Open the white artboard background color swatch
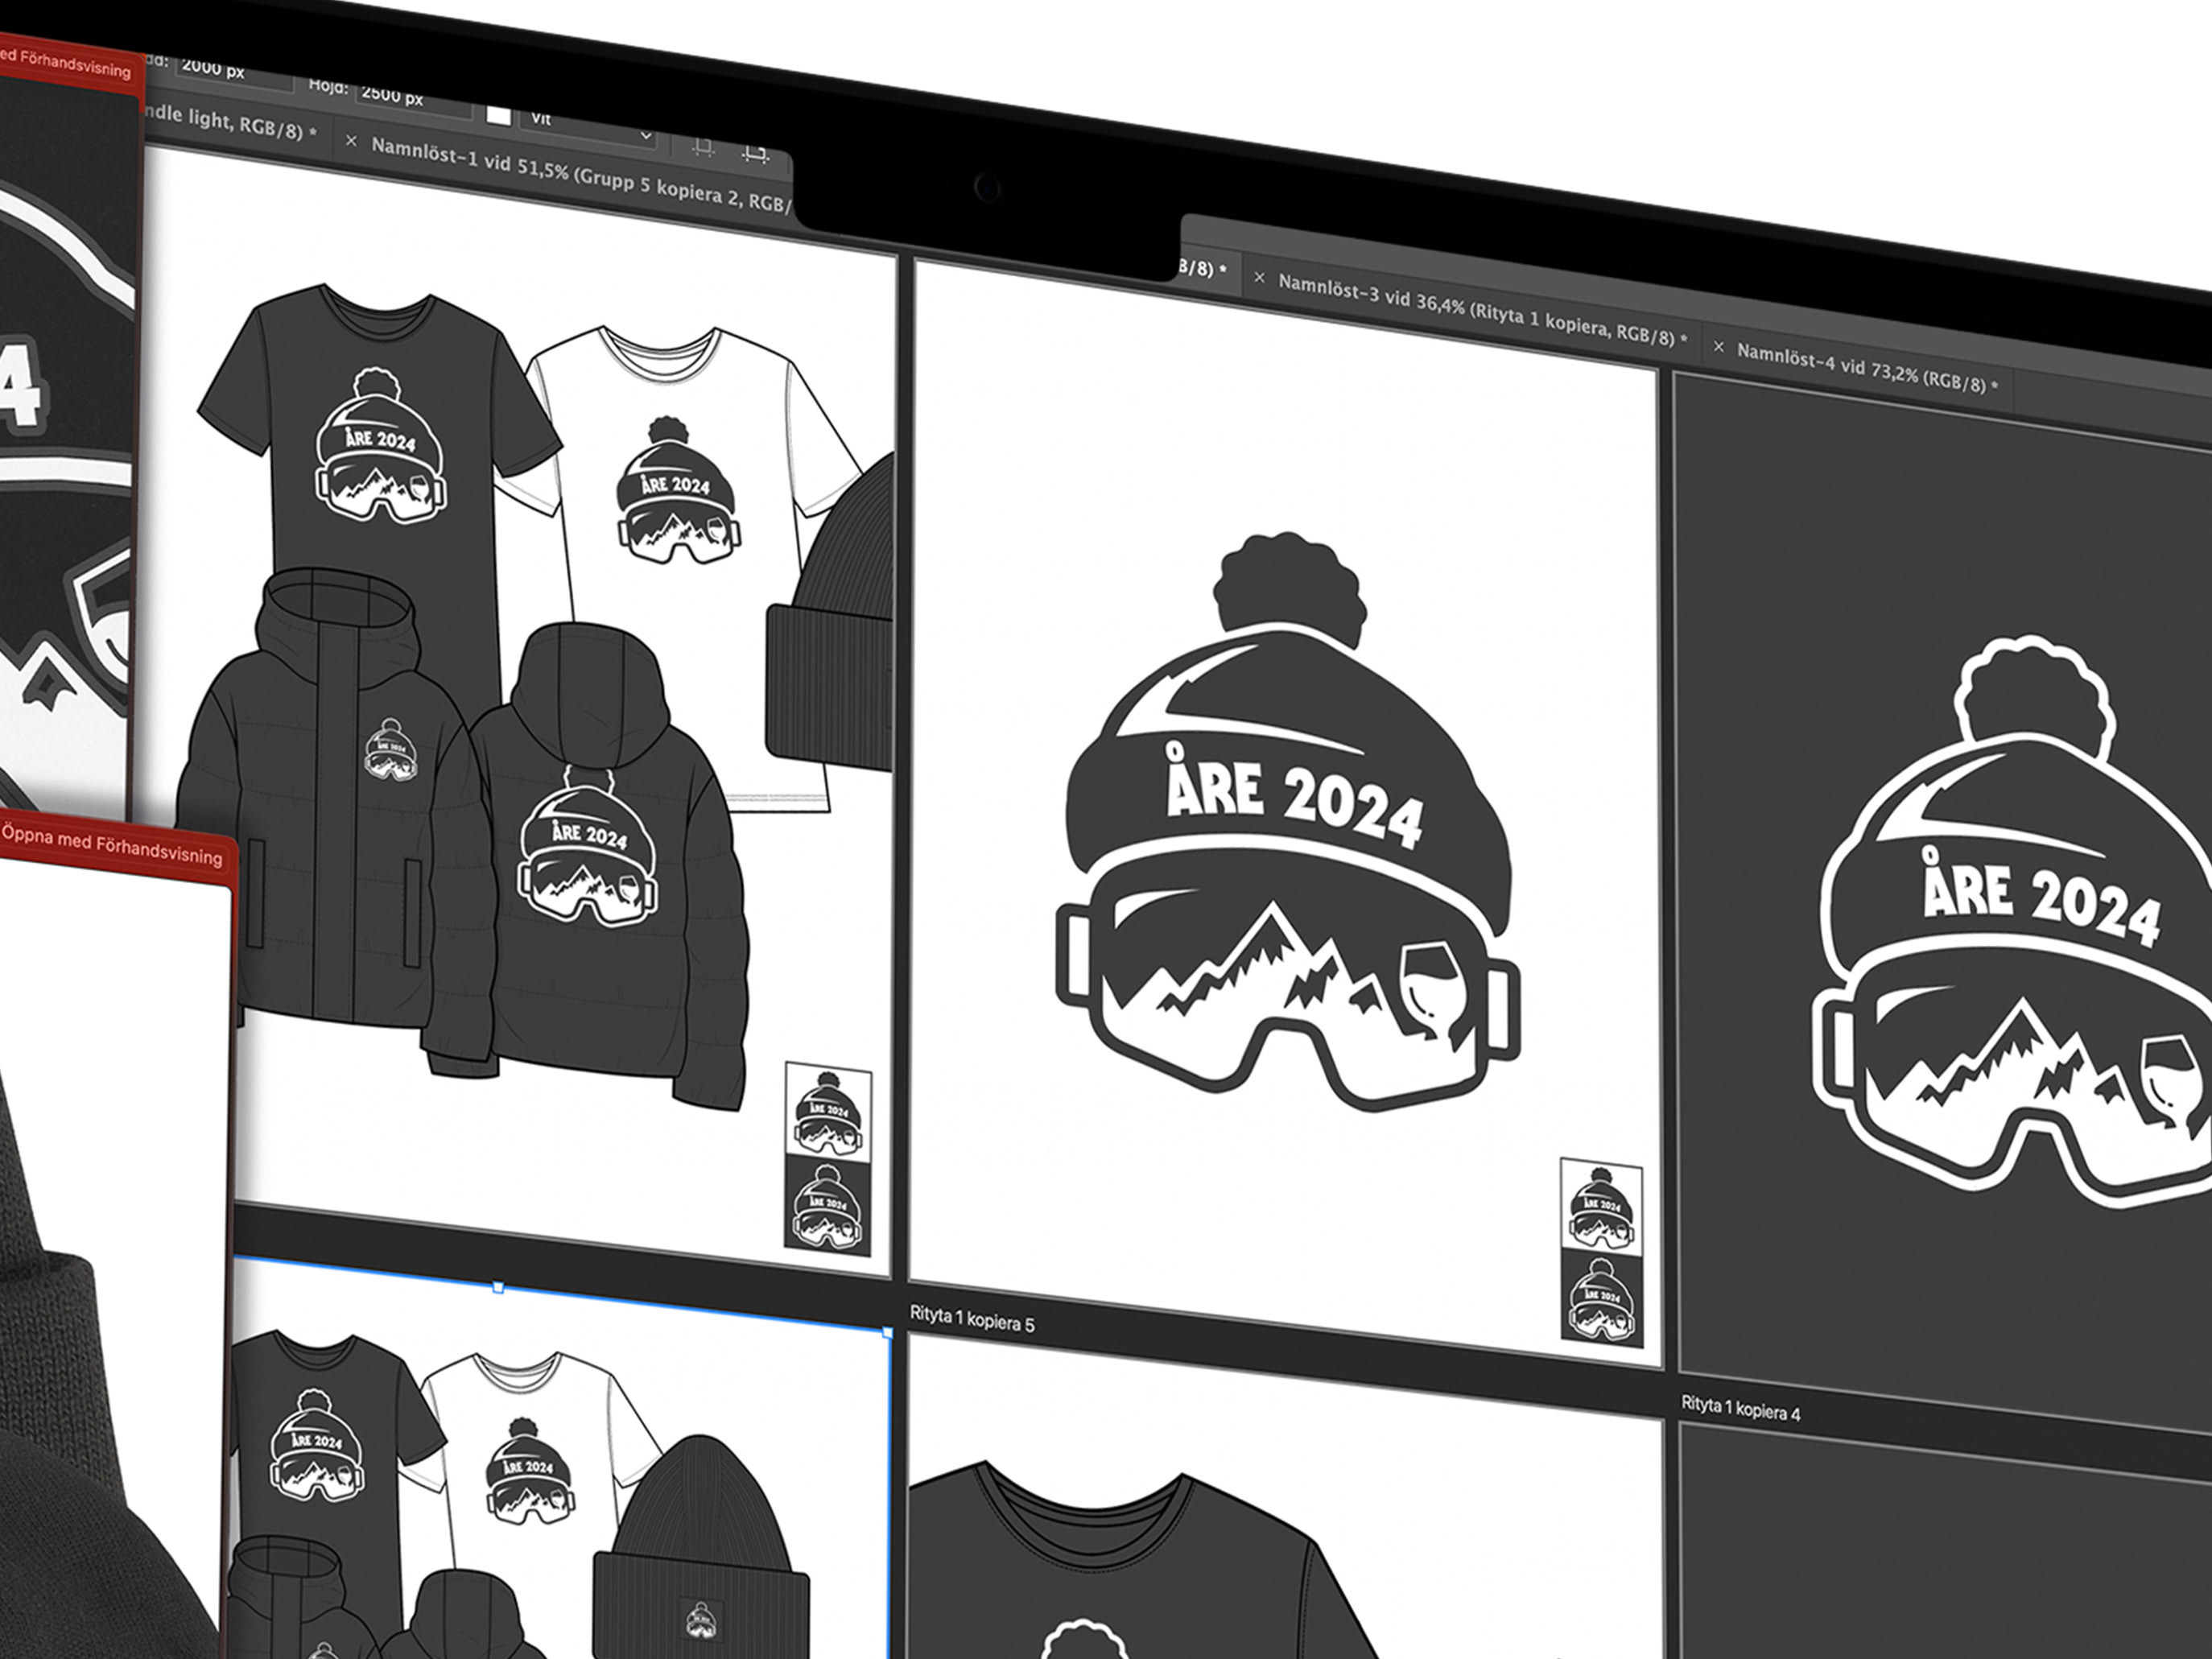 click(x=498, y=115)
